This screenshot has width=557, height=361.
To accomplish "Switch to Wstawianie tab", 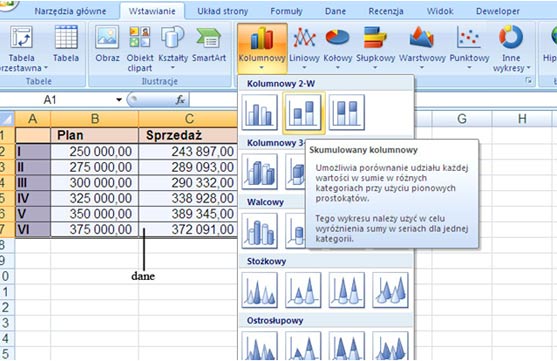I will point(152,11).
